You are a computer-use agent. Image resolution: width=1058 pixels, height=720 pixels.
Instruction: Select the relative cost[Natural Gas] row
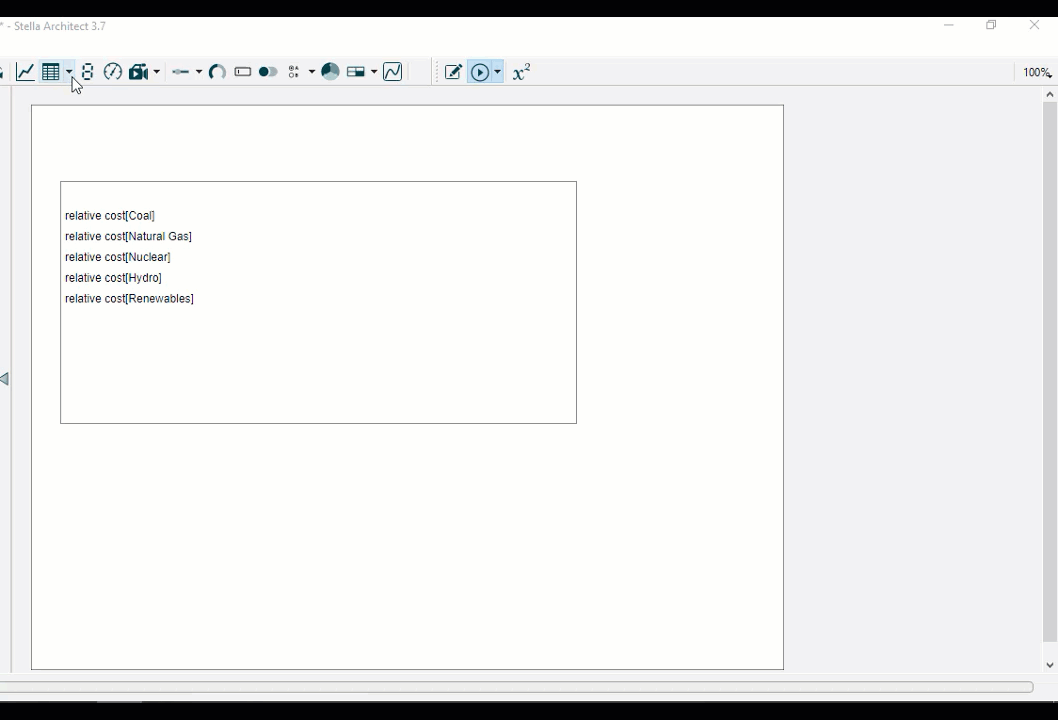(x=128, y=236)
